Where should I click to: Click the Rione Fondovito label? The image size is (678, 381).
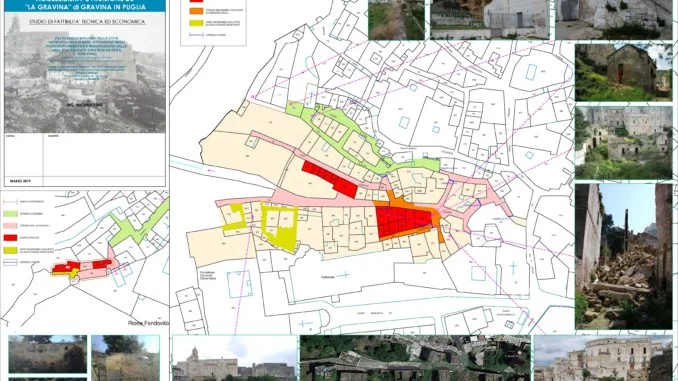coord(148,323)
